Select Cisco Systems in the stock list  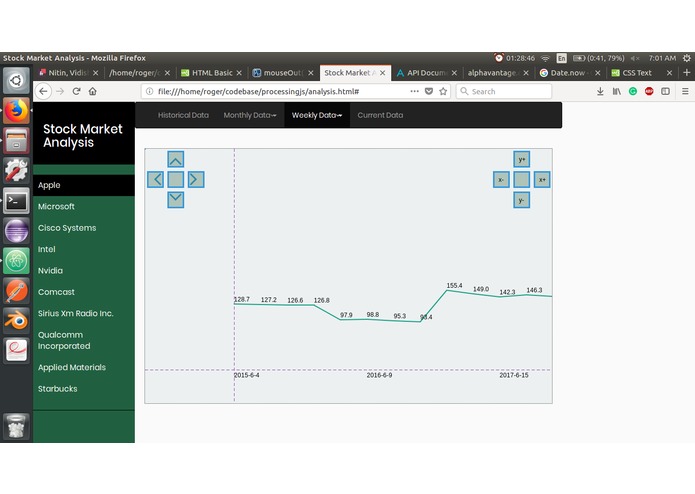click(84, 228)
